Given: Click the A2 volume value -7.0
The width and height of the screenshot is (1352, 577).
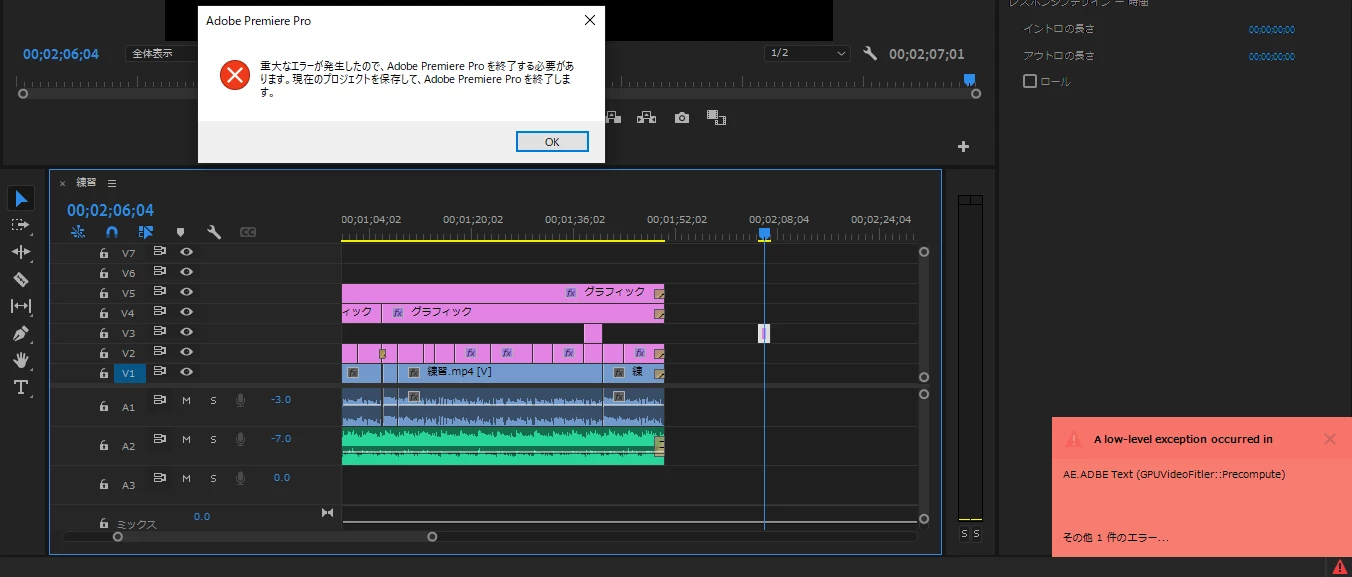Looking at the screenshot, I should pyautogui.click(x=281, y=439).
